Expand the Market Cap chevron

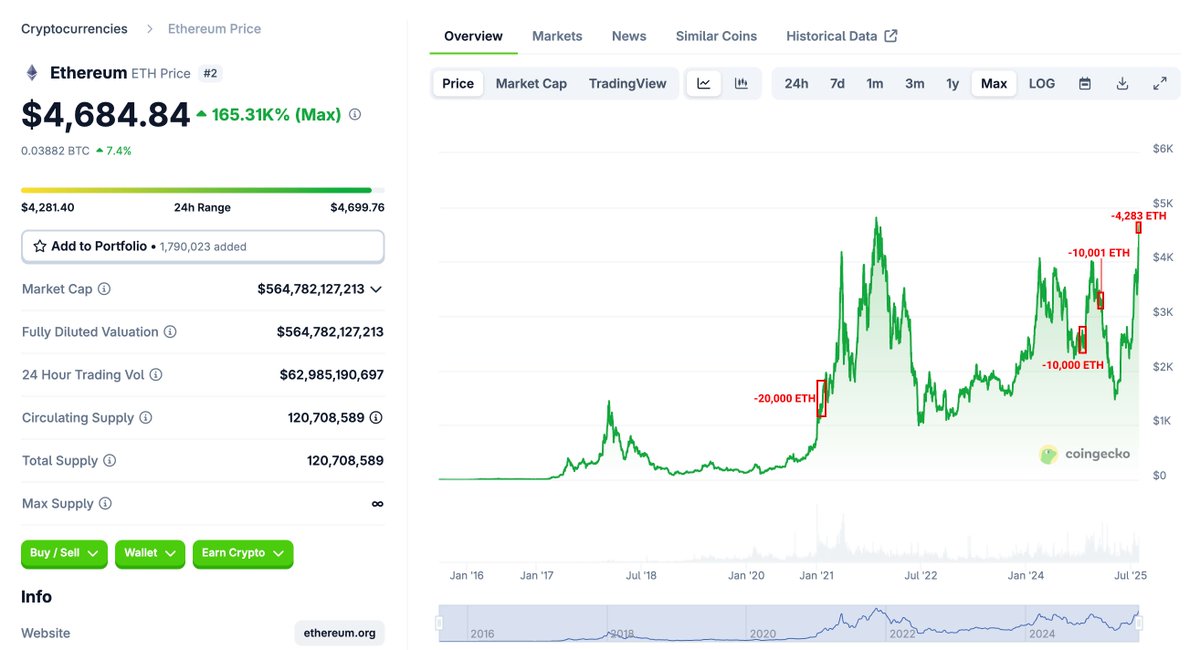(376, 289)
